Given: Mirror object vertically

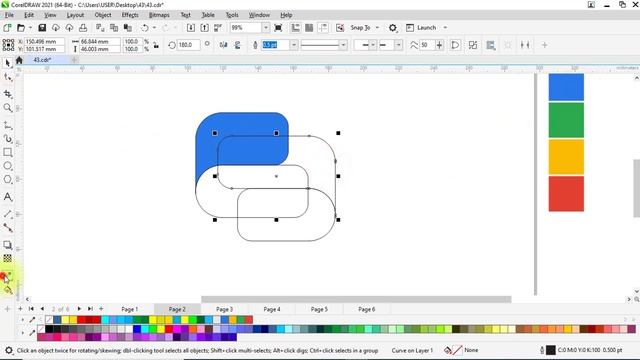Looking at the screenshot, I should (237, 45).
